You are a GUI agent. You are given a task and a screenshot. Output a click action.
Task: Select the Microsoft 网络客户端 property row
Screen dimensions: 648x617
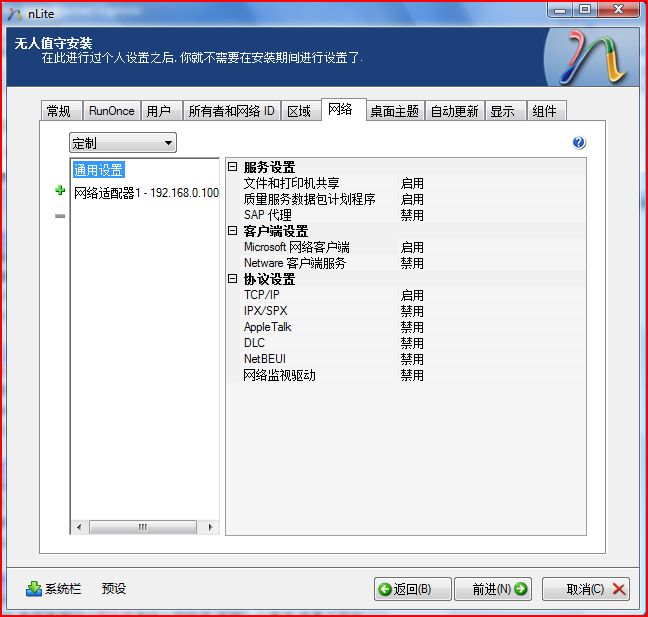coord(406,247)
